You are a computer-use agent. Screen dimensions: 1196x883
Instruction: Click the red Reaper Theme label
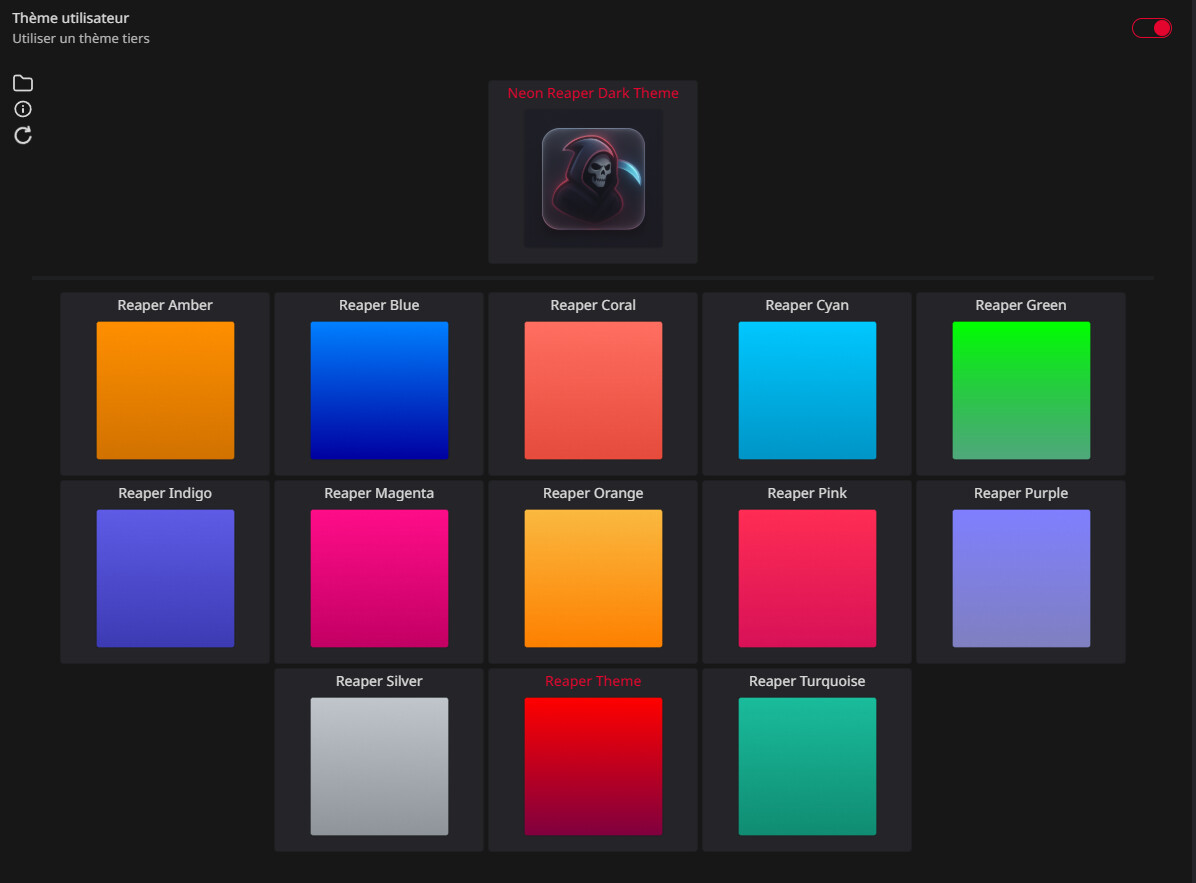(x=593, y=681)
